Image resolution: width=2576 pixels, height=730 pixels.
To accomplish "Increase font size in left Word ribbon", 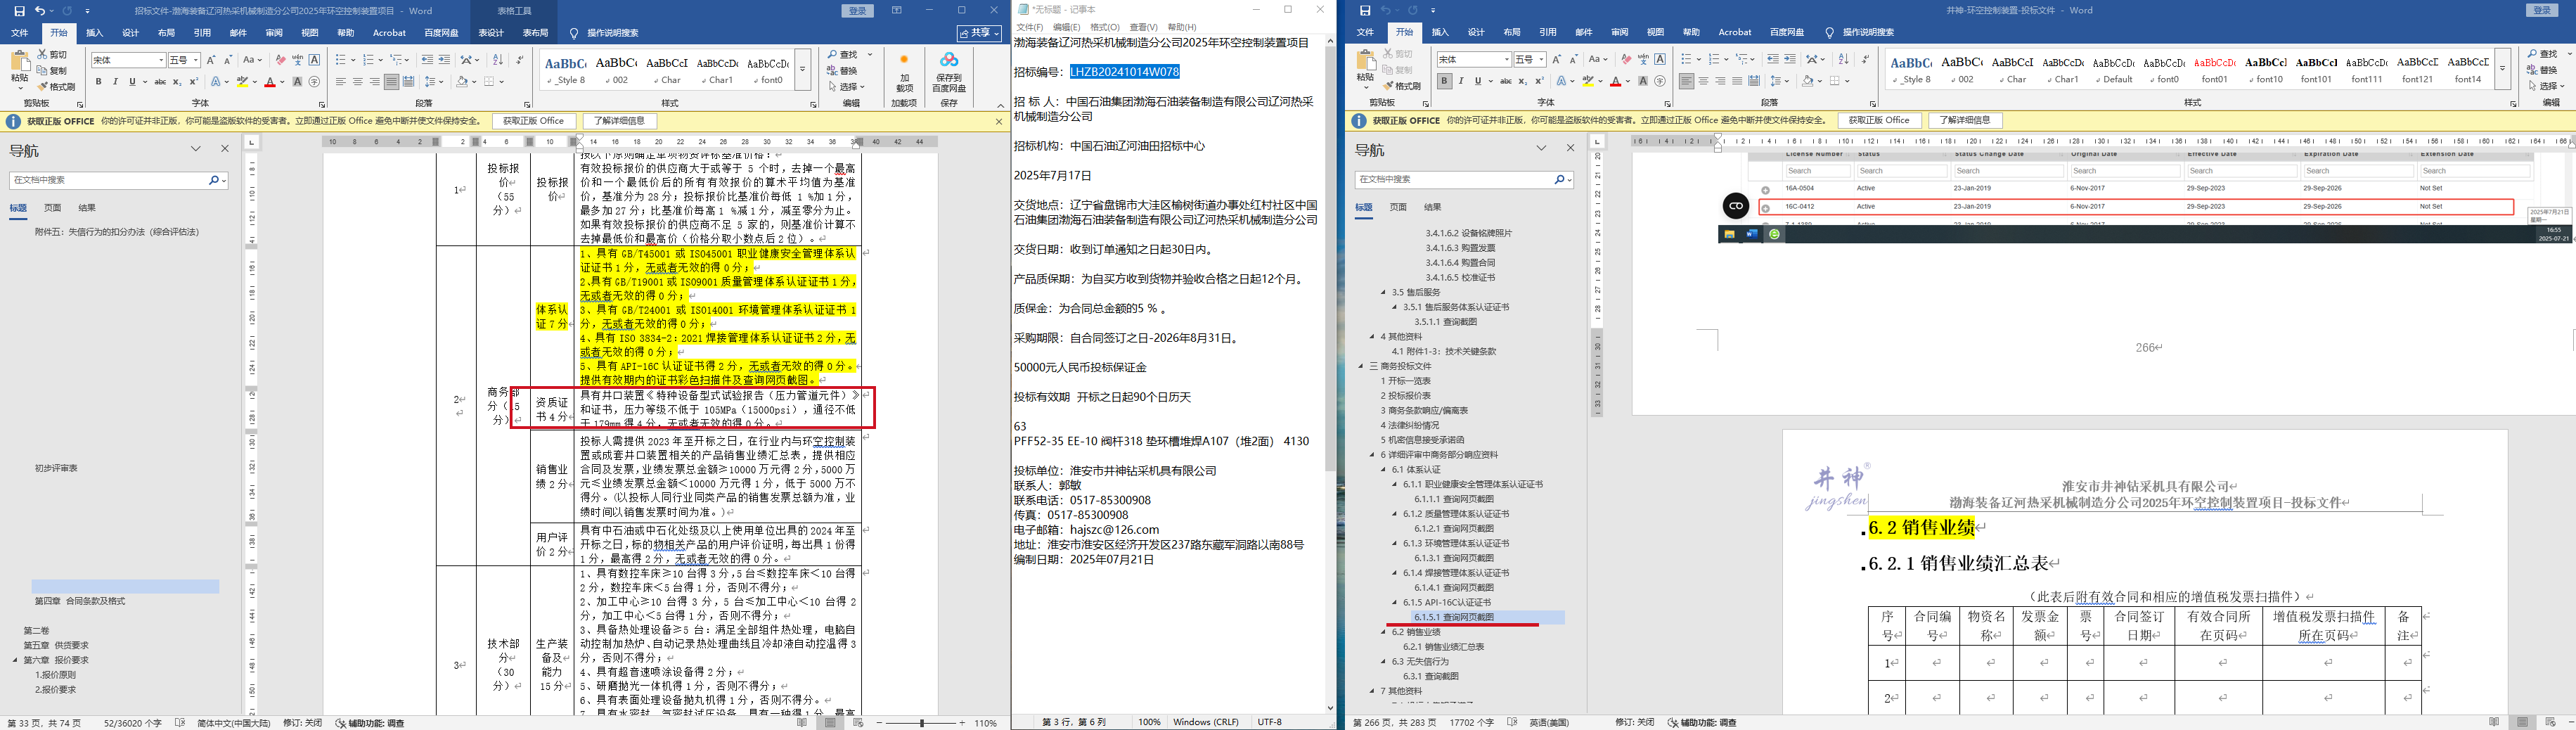I will click(211, 60).
